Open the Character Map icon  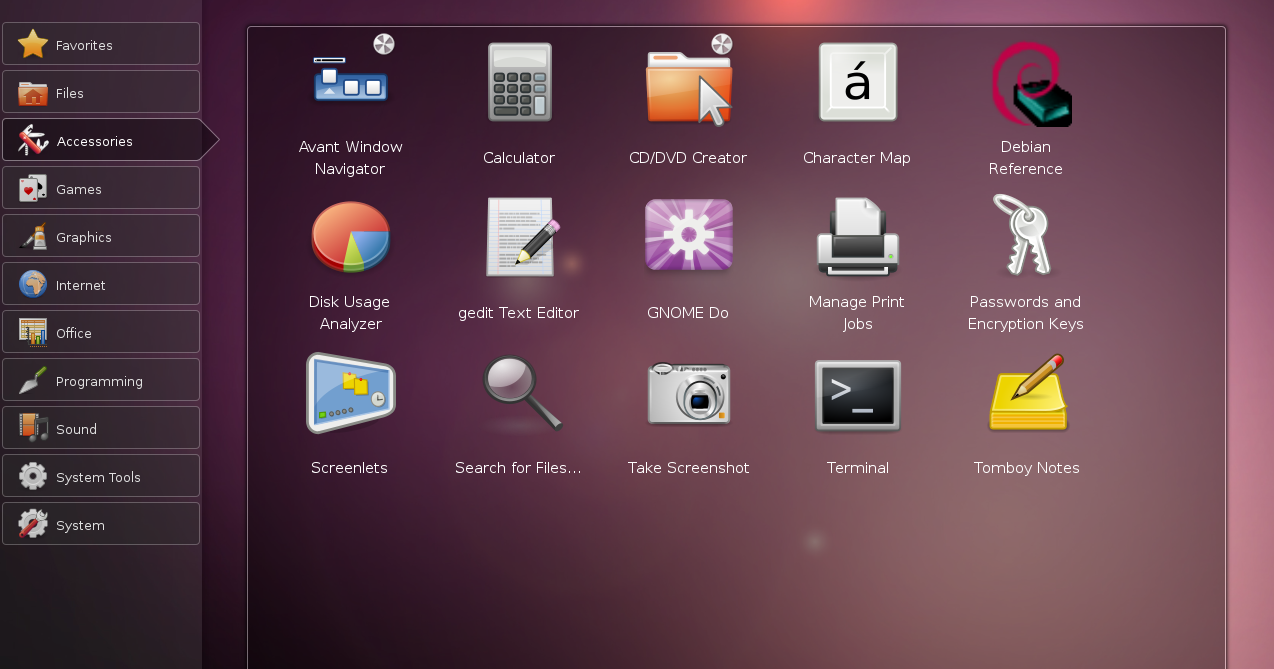point(857,82)
